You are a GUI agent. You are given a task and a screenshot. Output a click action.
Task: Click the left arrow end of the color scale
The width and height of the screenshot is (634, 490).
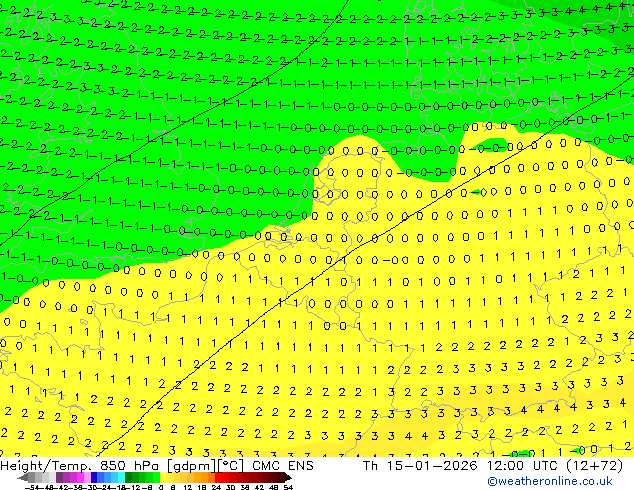click(x=23, y=477)
